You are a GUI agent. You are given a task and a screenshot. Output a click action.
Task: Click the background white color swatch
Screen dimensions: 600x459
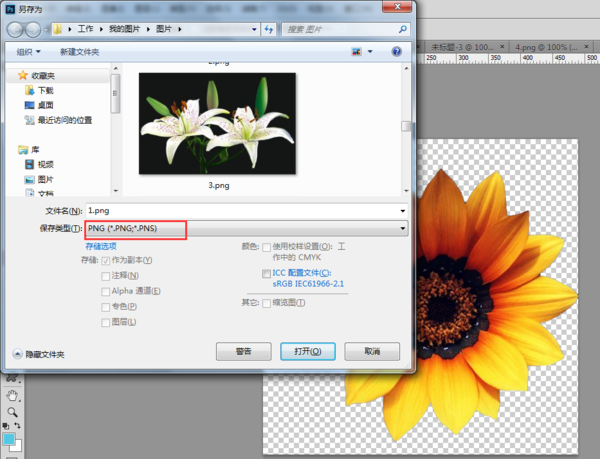[x=17, y=446]
